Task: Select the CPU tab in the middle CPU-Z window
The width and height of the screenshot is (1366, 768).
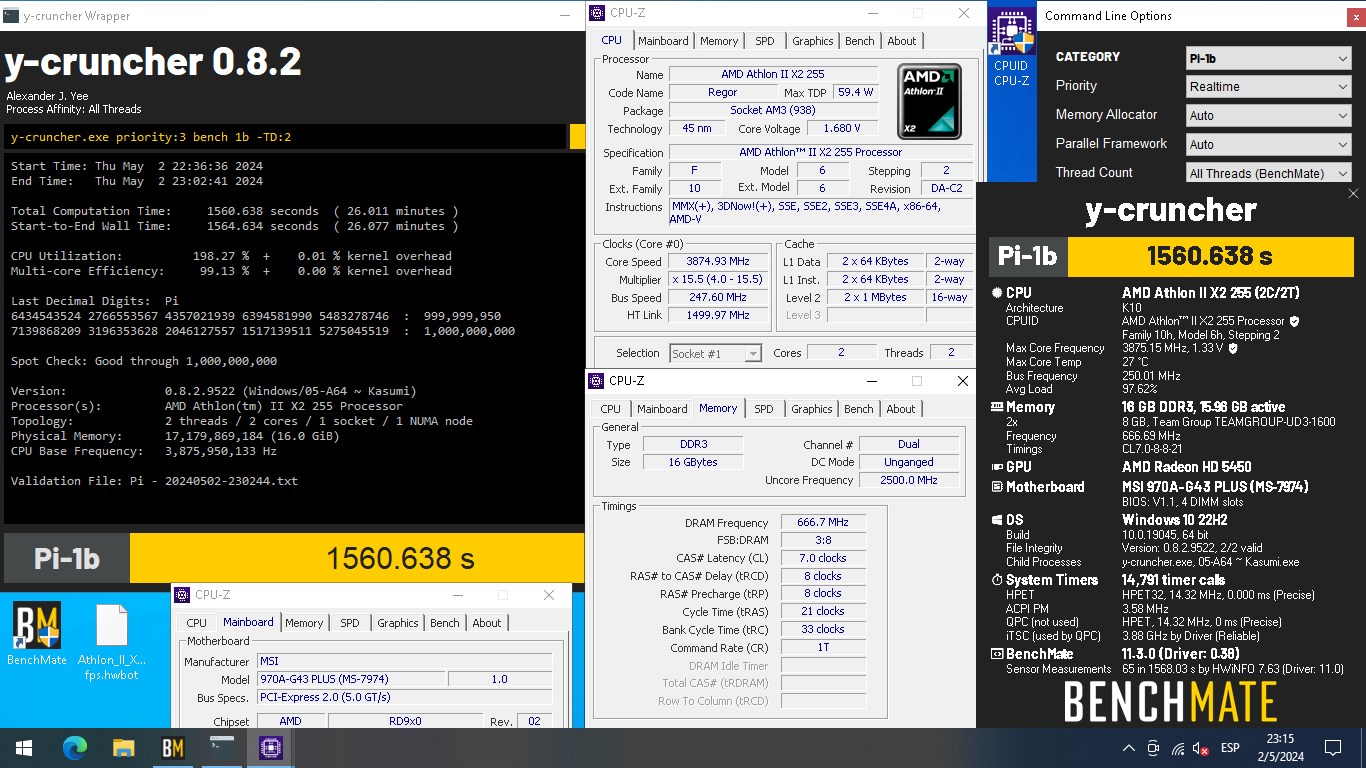Action: 610,409
